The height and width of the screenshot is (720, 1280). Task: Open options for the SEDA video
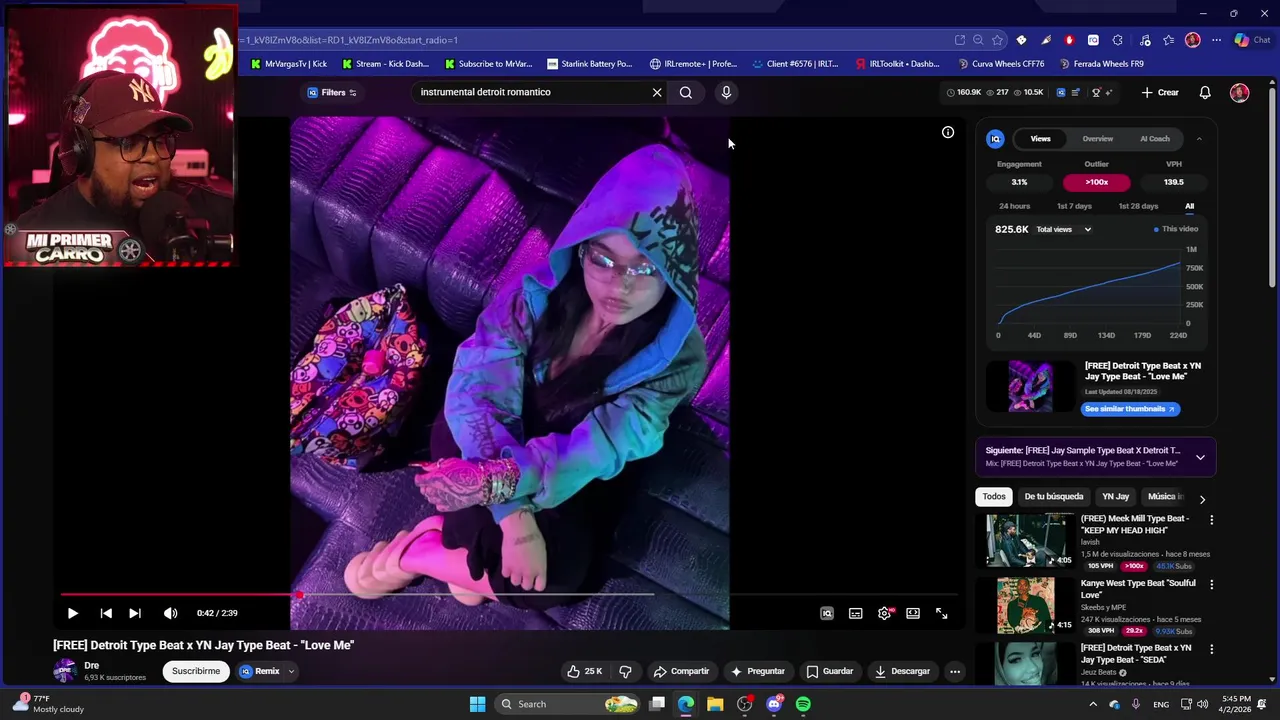1211,649
